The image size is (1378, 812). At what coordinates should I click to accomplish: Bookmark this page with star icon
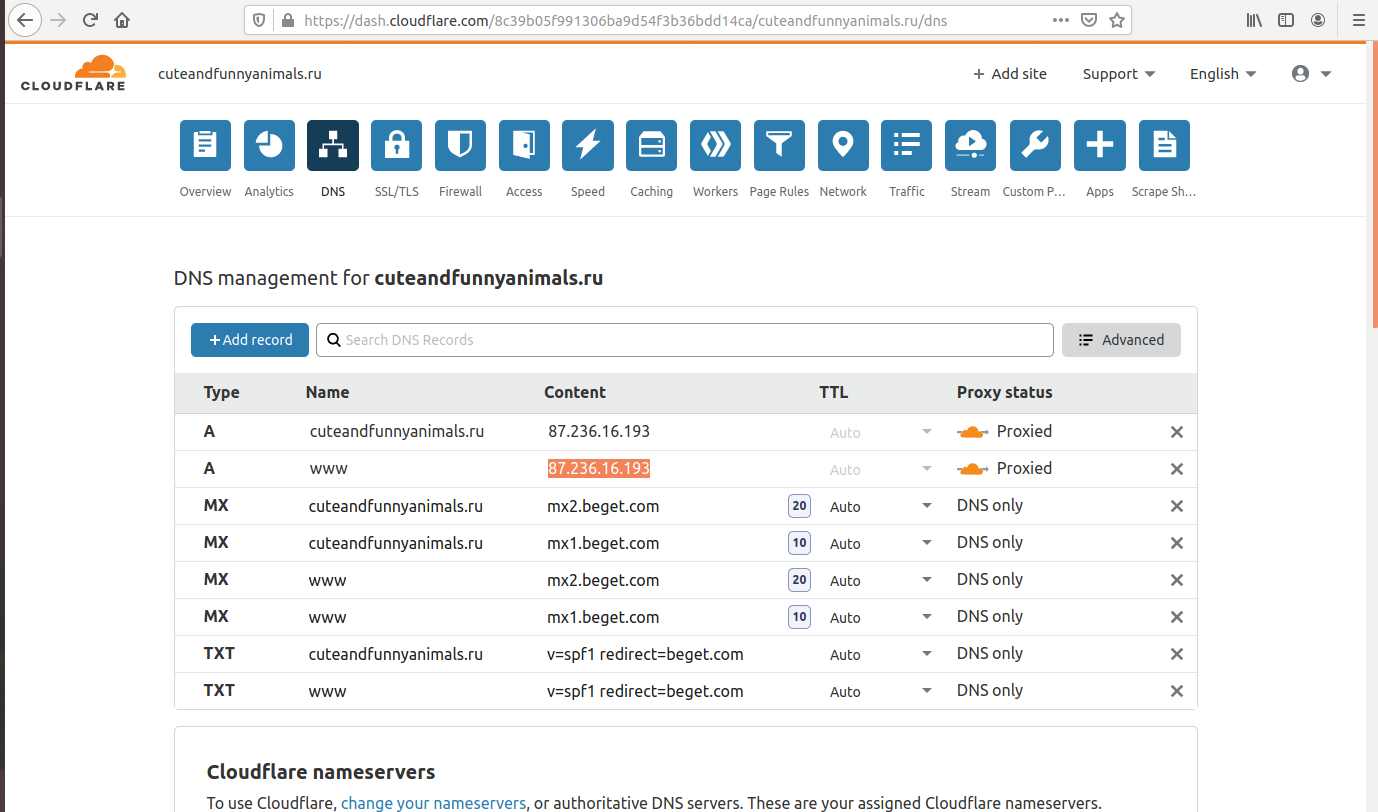tap(1117, 19)
